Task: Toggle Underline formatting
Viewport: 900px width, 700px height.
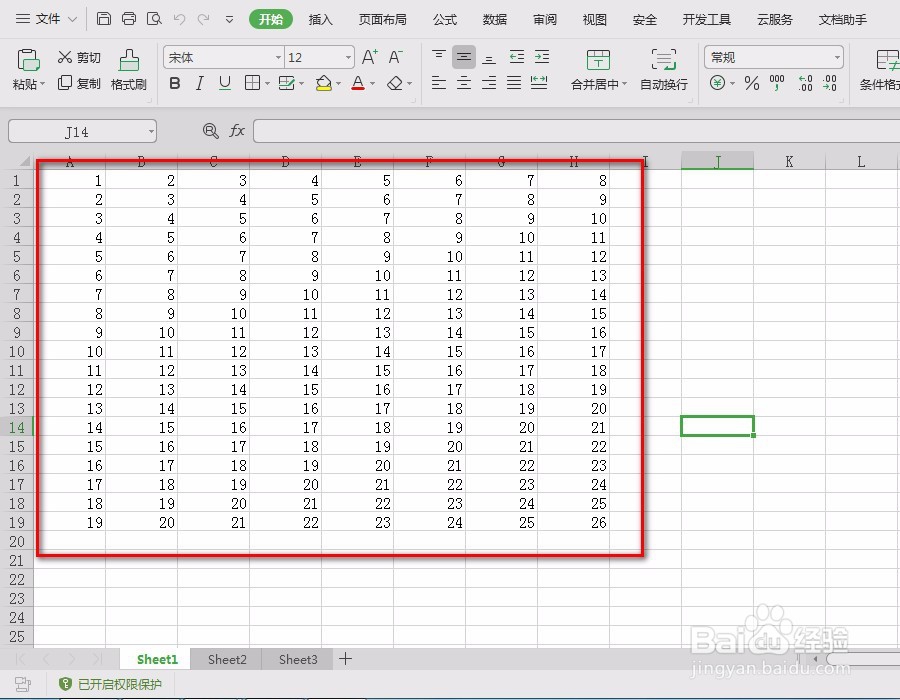Action: point(224,84)
